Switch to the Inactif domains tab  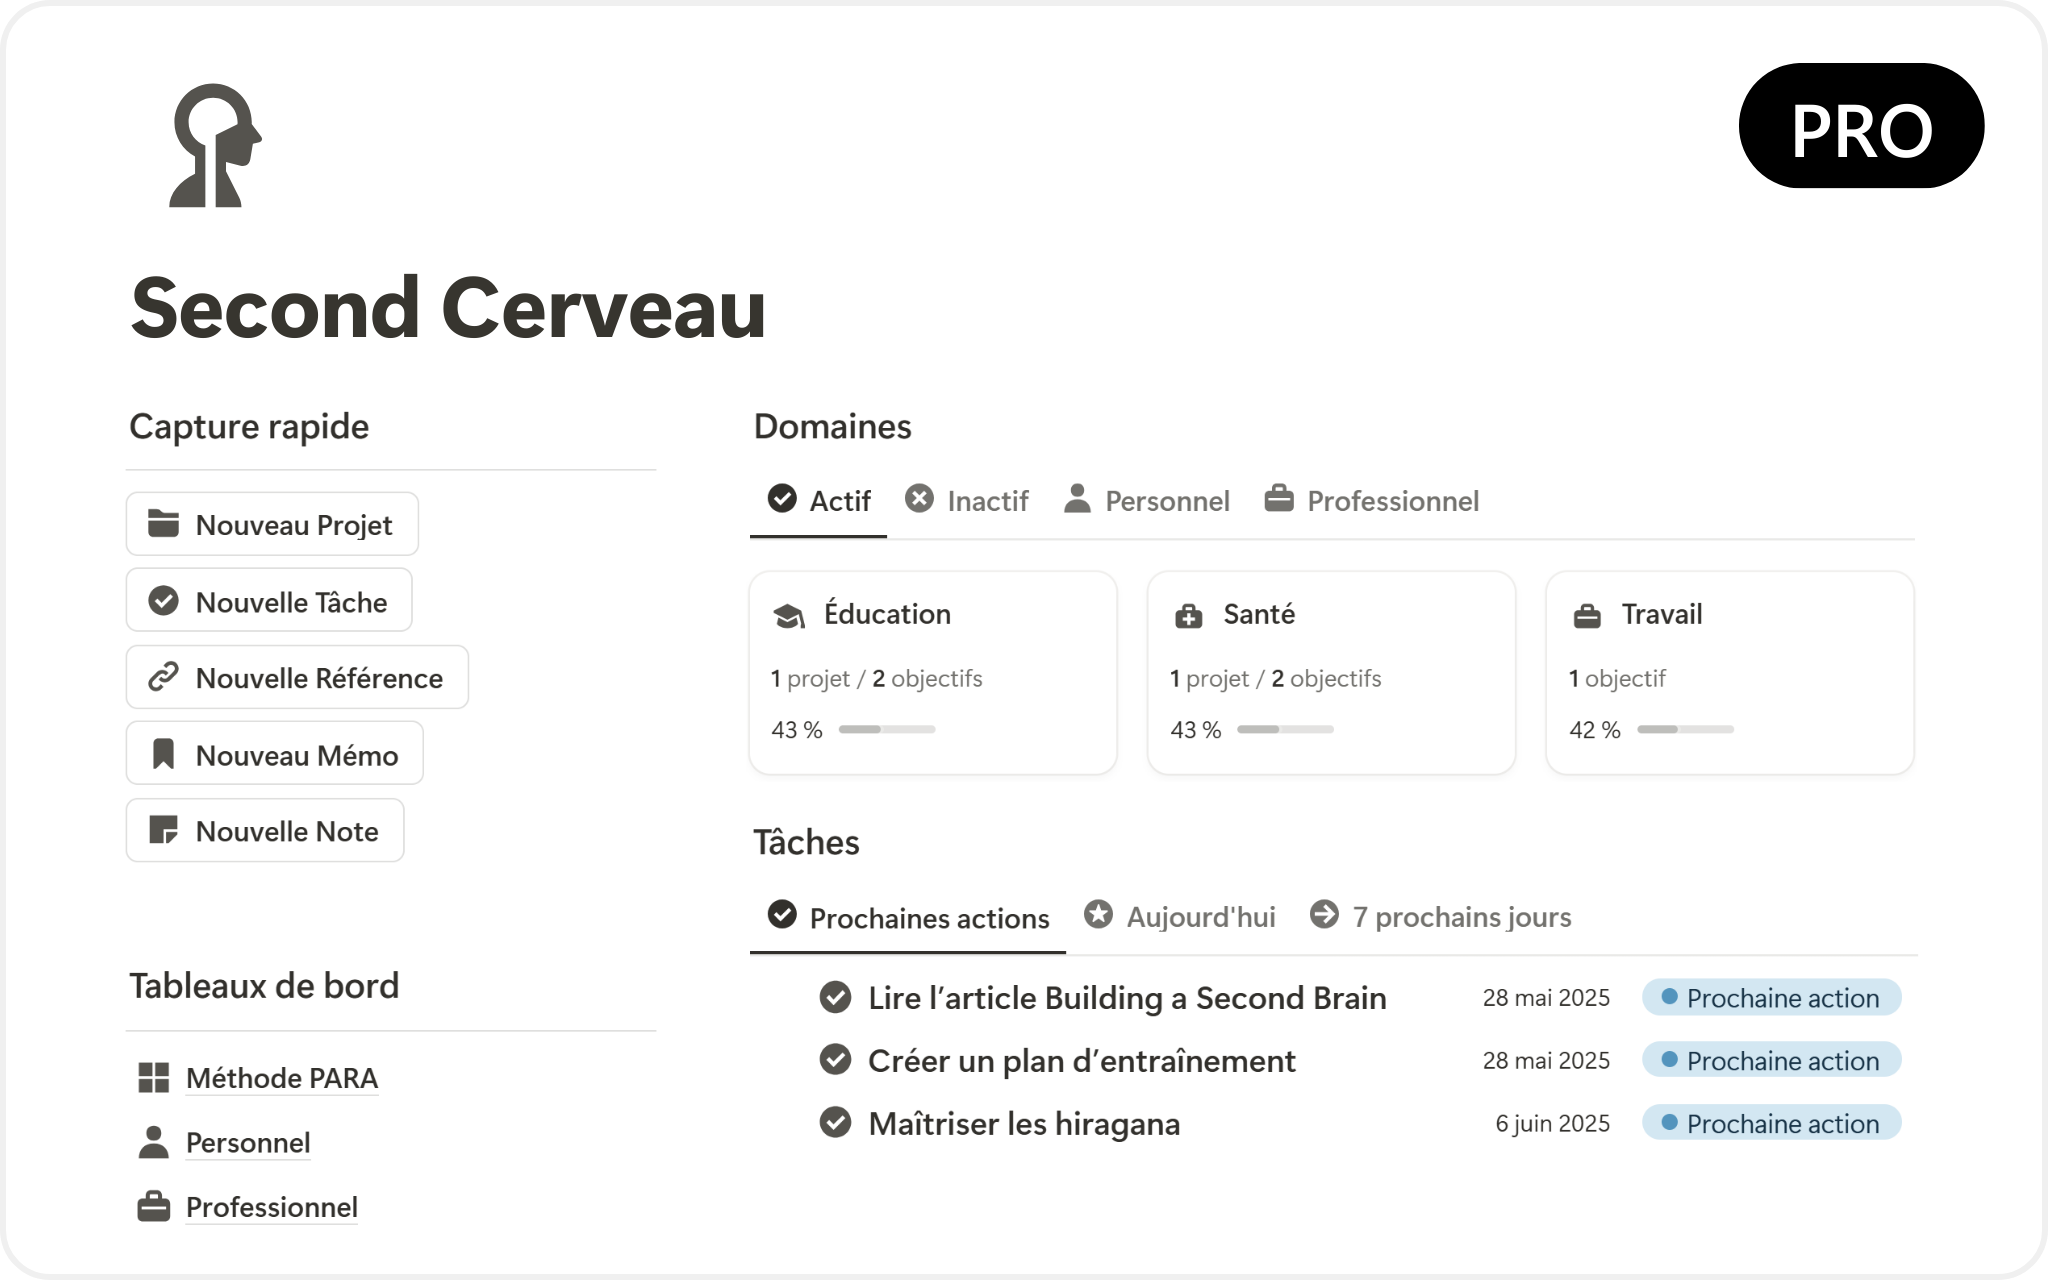click(967, 500)
